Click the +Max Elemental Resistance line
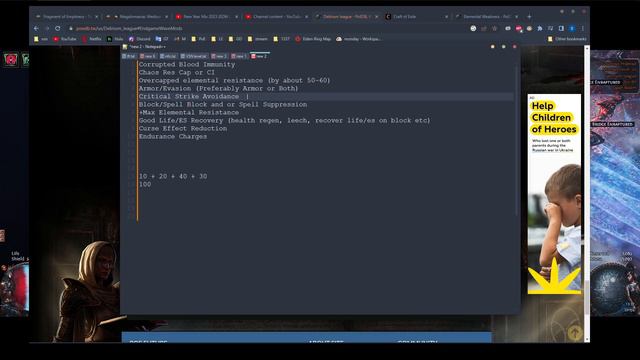This screenshot has width=640, height=360. 189,113
